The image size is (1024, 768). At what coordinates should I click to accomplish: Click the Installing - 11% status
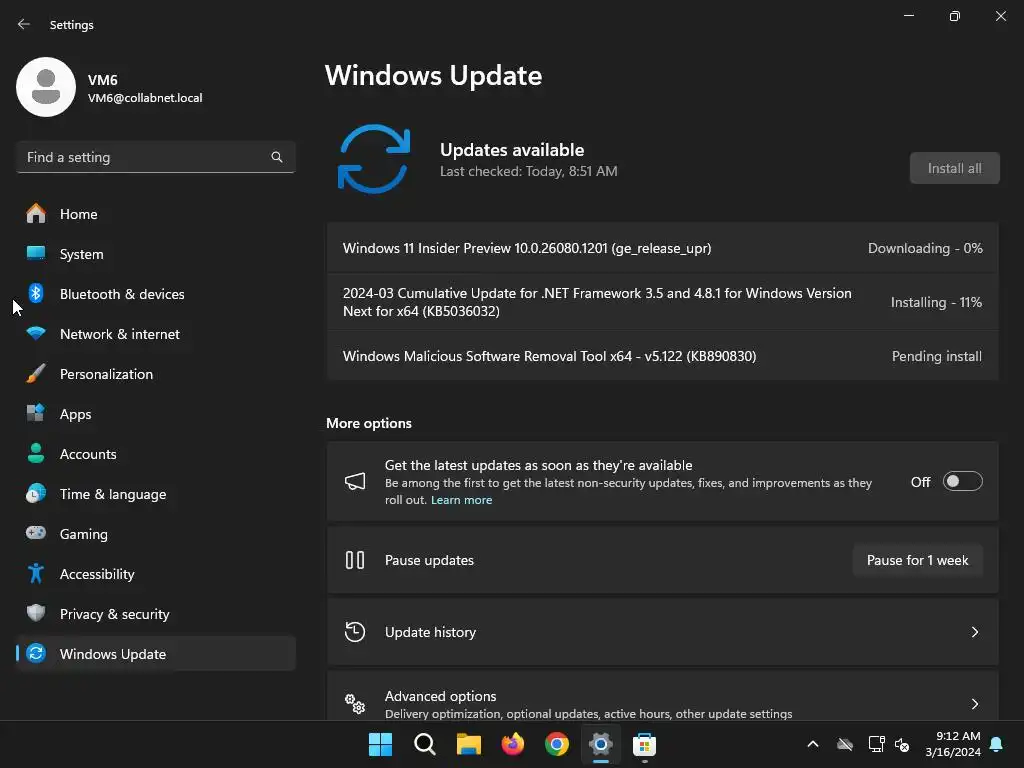coord(936,302)
